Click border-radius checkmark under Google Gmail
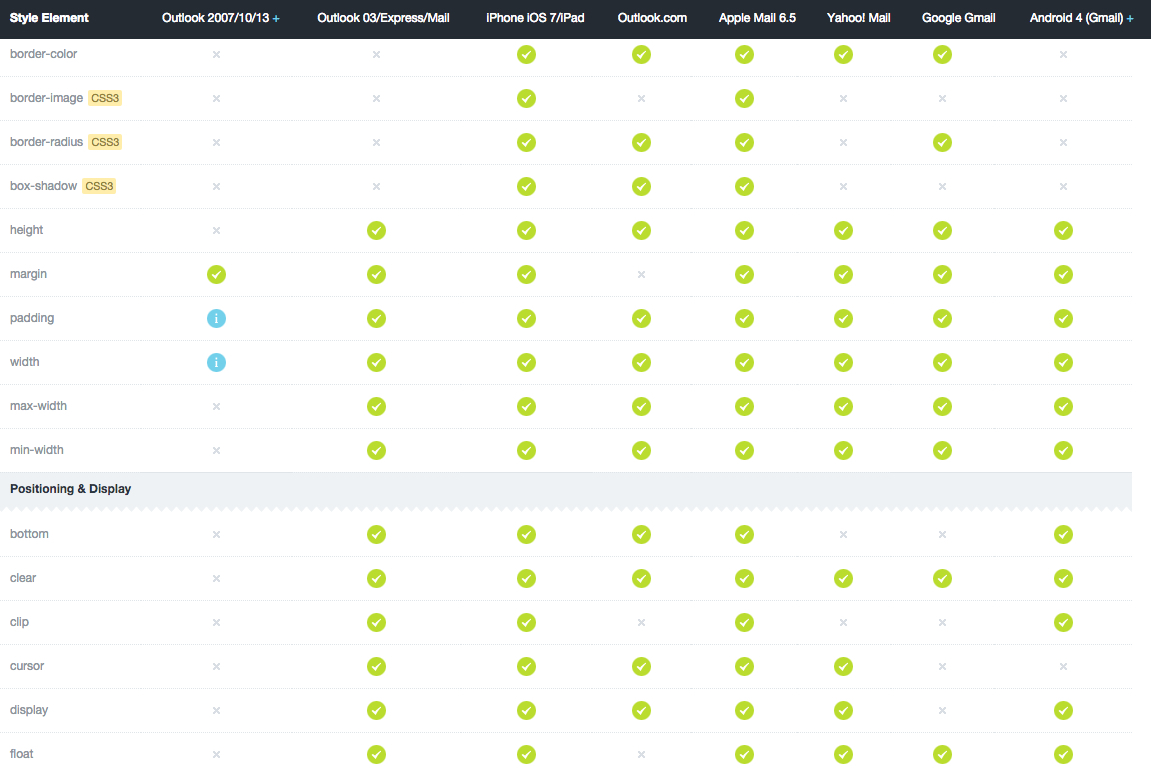This screenshot has height=771, width=1151. pyautogui.click(x=943, y=142)
